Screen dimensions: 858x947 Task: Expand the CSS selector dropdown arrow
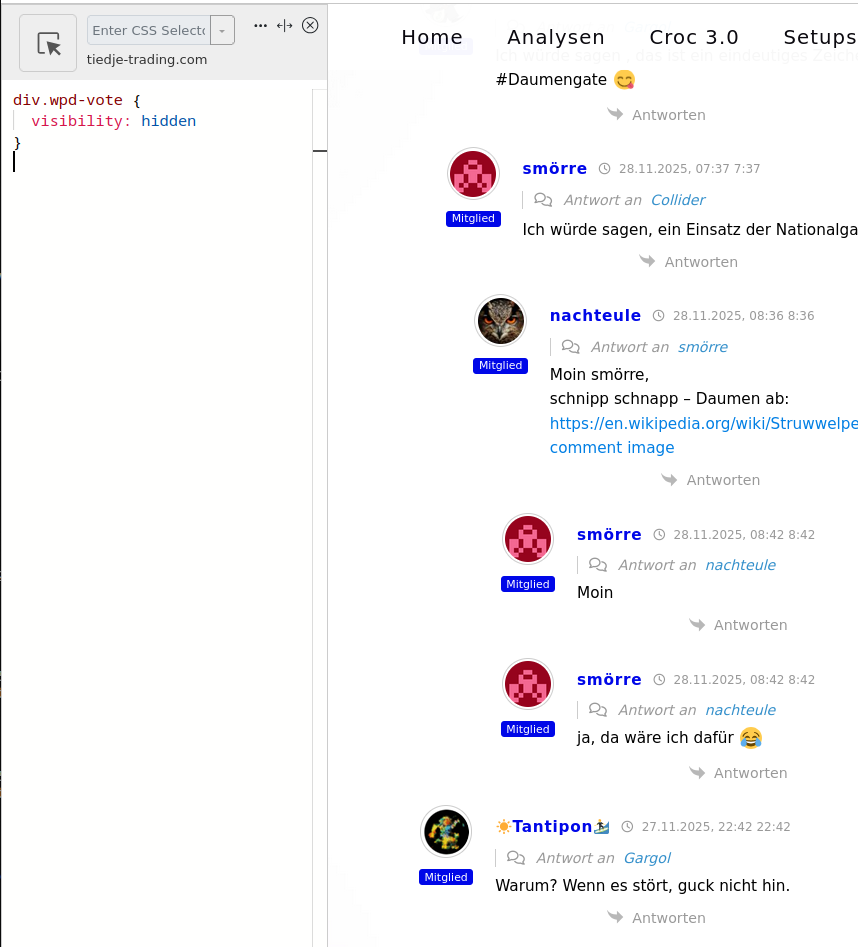pos(222,30)
